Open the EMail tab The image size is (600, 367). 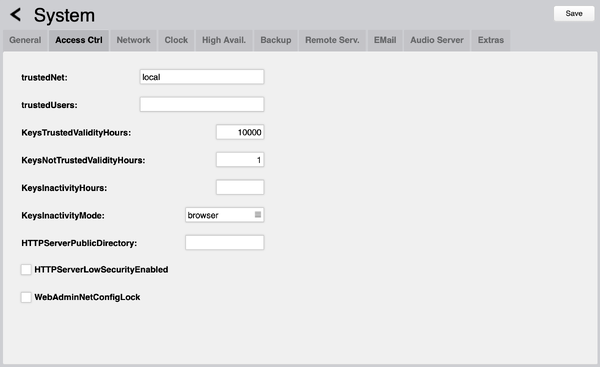coord(385,40)
